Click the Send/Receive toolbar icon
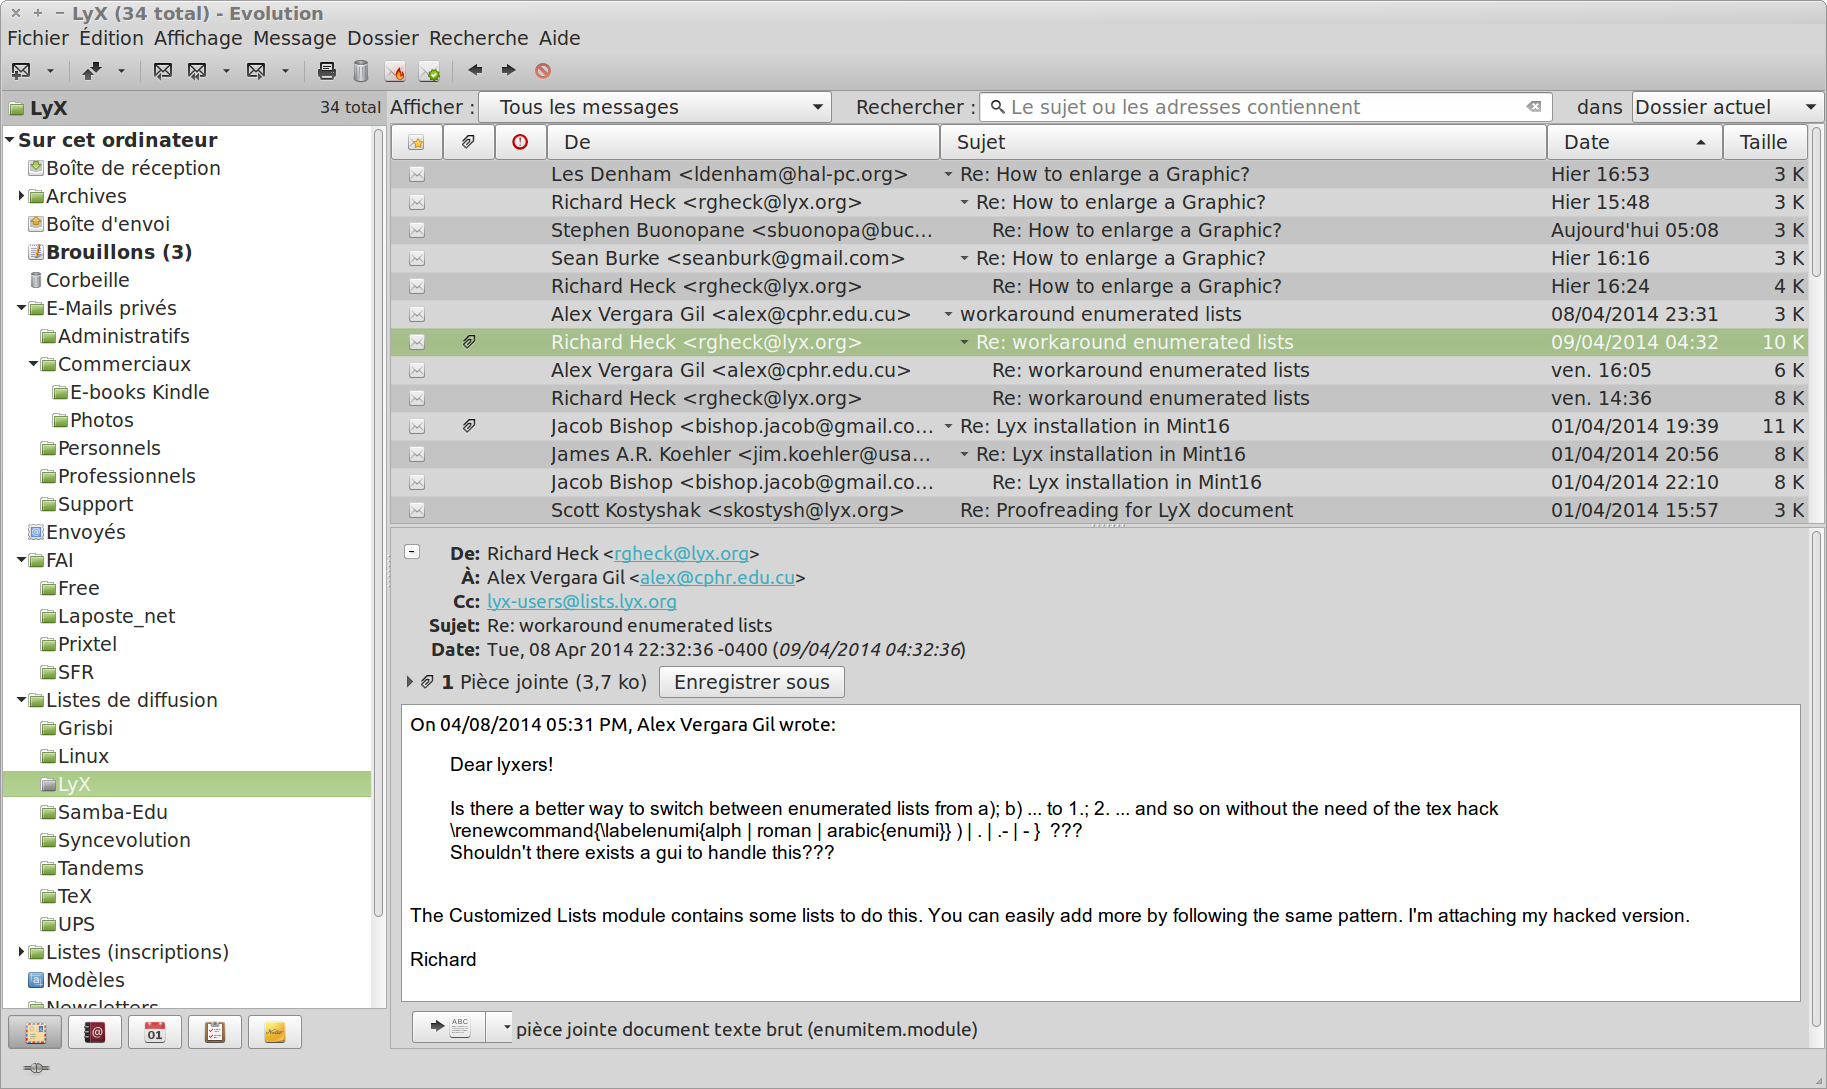Viewport: 1827px width, 1089px height. tap(92, 71)
